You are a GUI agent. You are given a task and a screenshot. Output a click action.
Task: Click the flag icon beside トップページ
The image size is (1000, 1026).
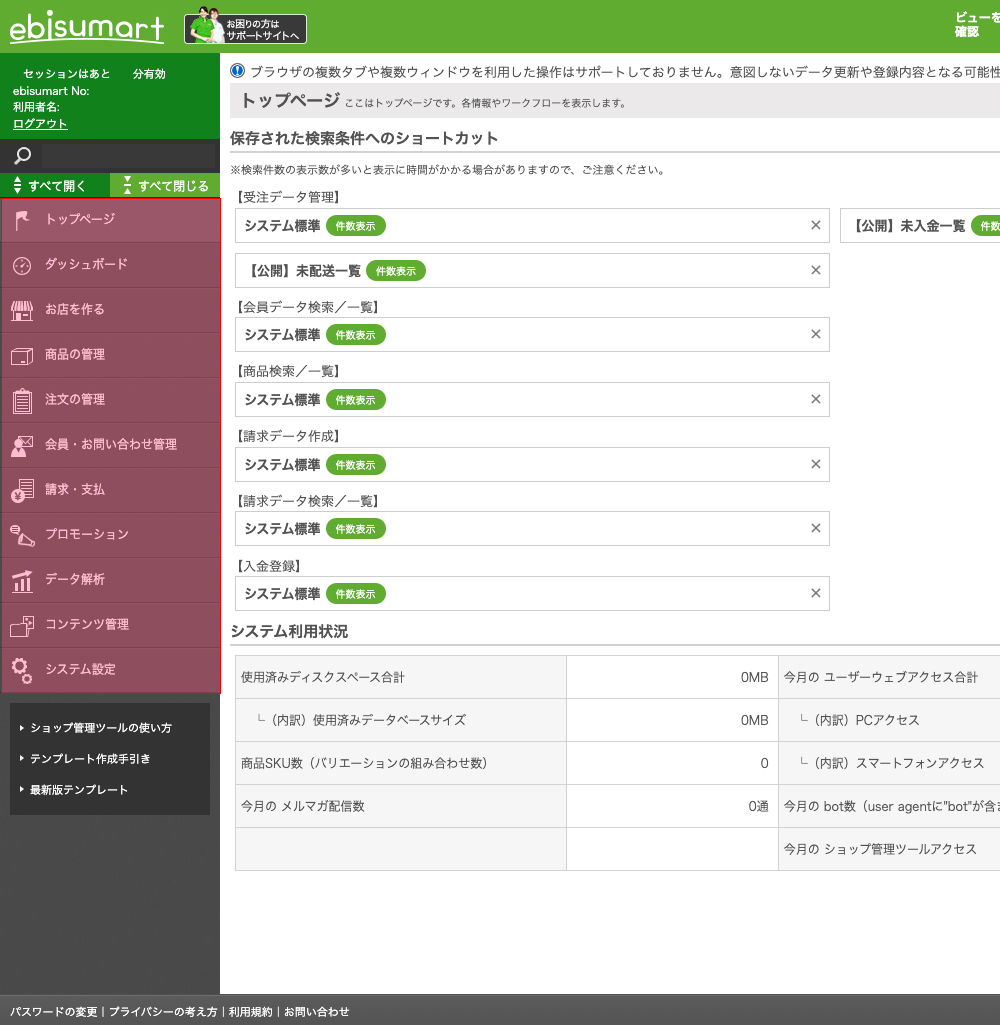pos(22,220)
